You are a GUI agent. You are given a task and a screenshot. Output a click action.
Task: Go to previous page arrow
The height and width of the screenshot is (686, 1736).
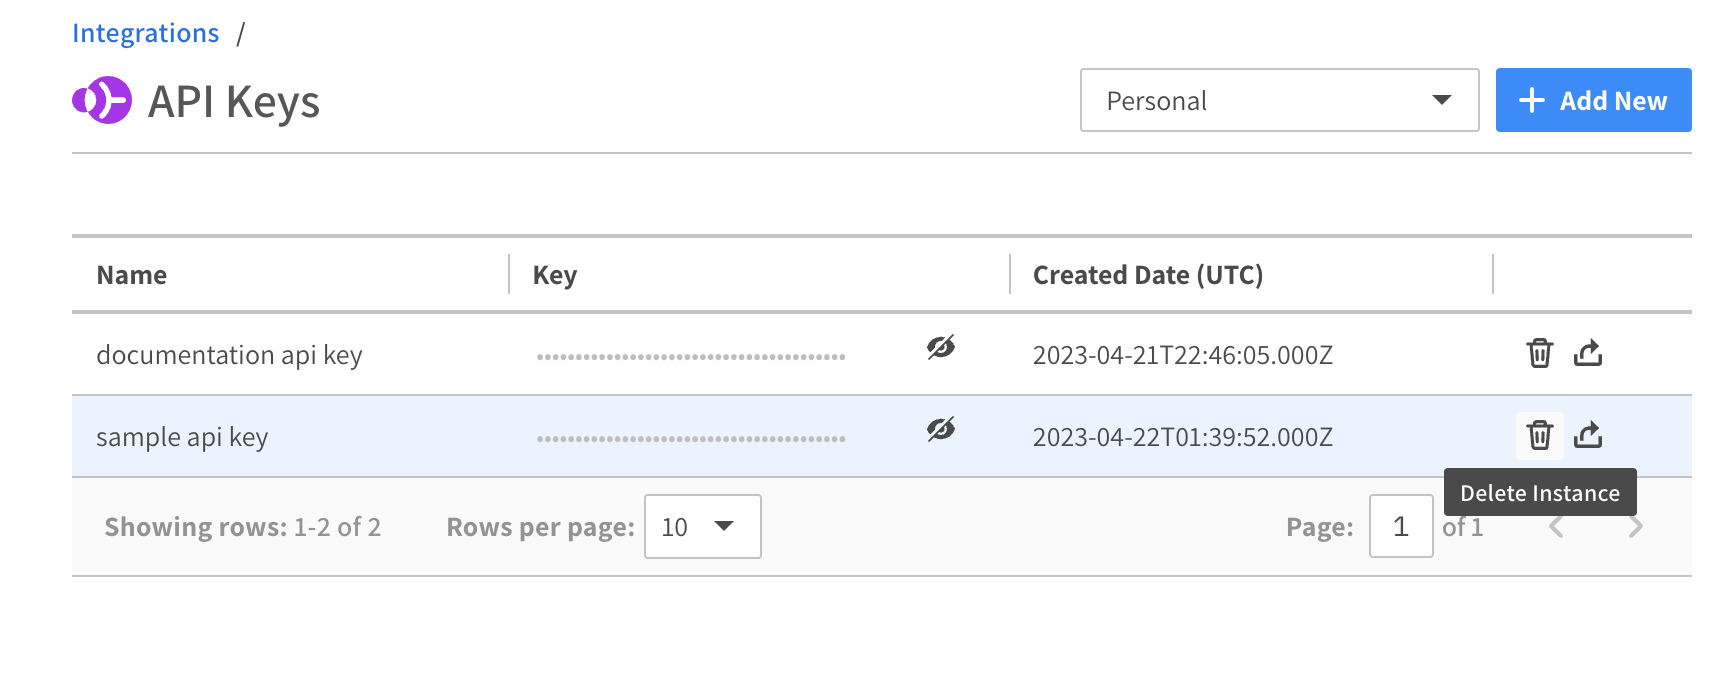pyautogui.click(x=1556, y=527)
